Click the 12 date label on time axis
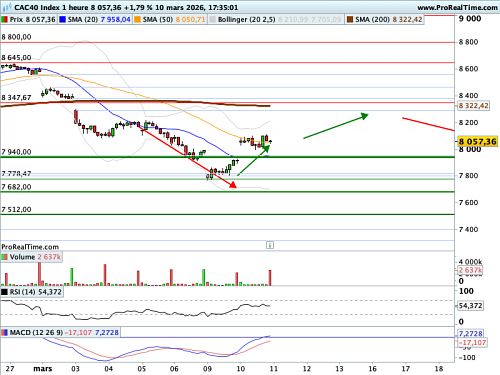The image size is (500, 375). (307, 369)
